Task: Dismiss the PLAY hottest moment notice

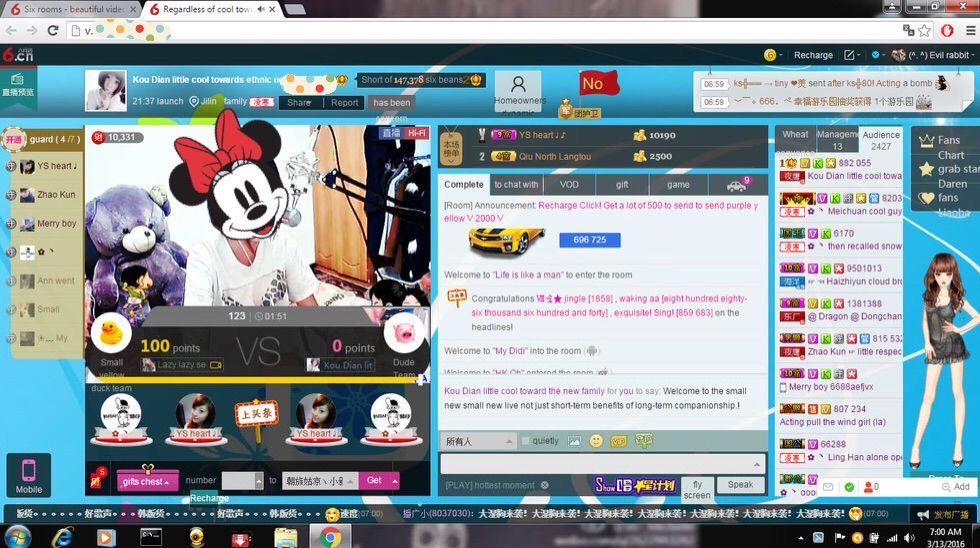Action: [x=544, y=485]
